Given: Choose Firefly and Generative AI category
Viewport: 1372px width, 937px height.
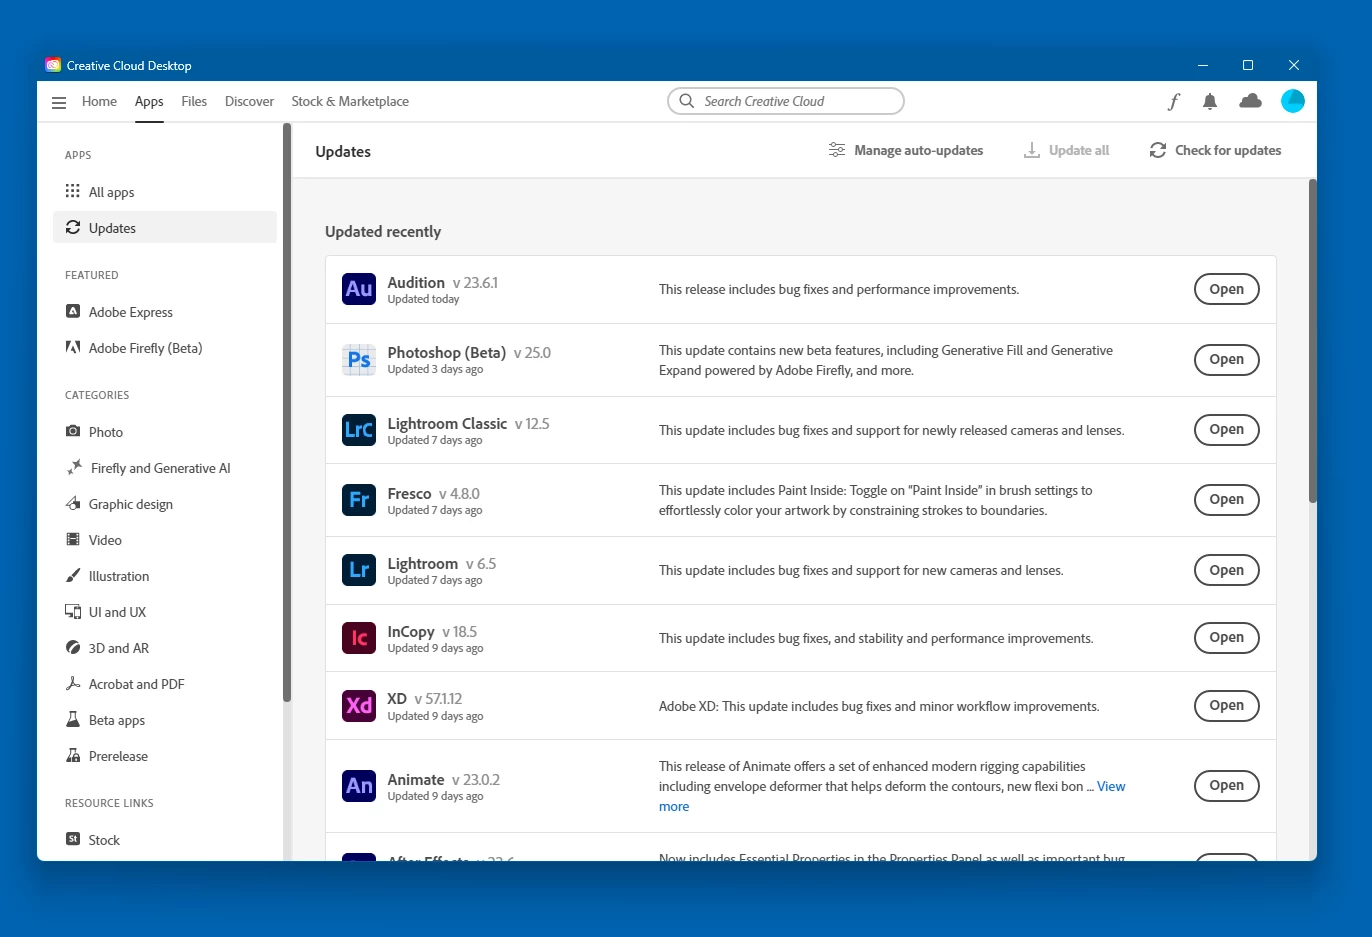Looking at the screenshot, I should click(165, 468).
